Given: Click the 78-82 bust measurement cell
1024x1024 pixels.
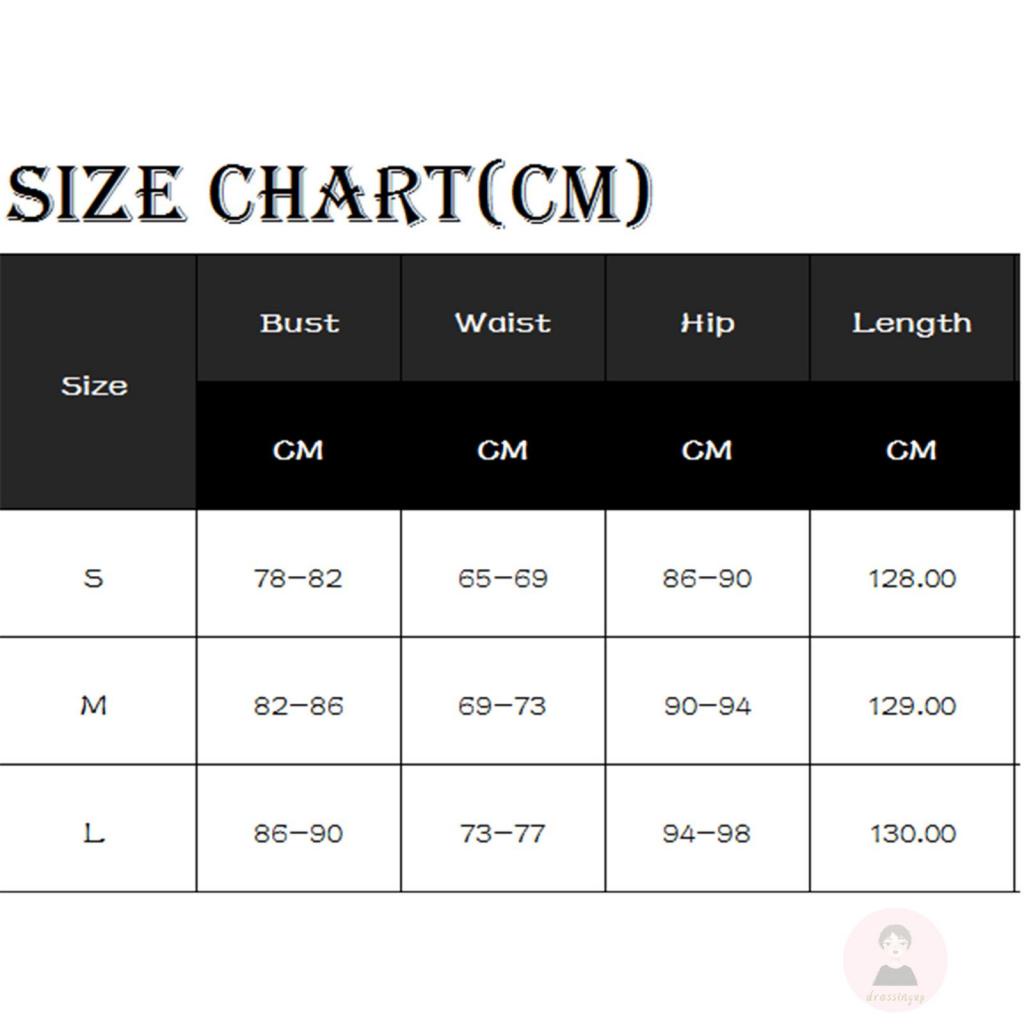Looking at the screenshot, I should [298, 578].
